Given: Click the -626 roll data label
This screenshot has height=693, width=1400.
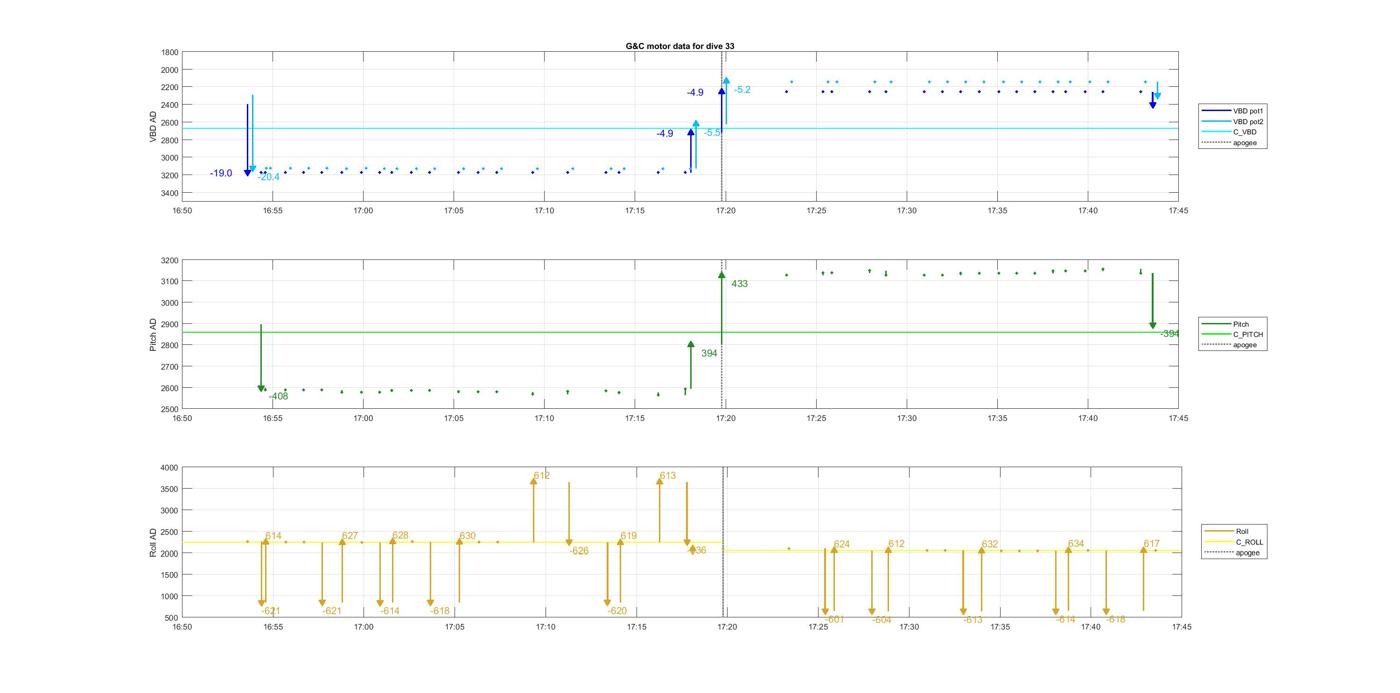Looking at the screenshot, I should coord(579,551).
